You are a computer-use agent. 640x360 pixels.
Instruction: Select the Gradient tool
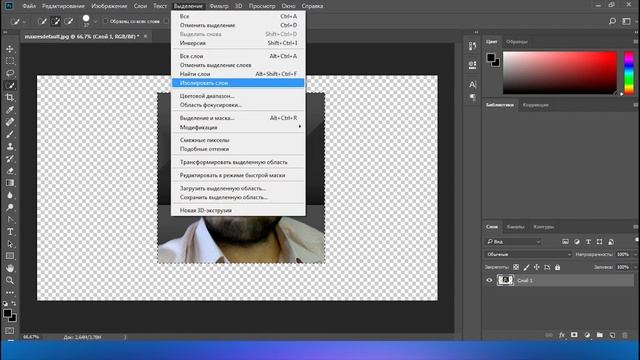10,183
